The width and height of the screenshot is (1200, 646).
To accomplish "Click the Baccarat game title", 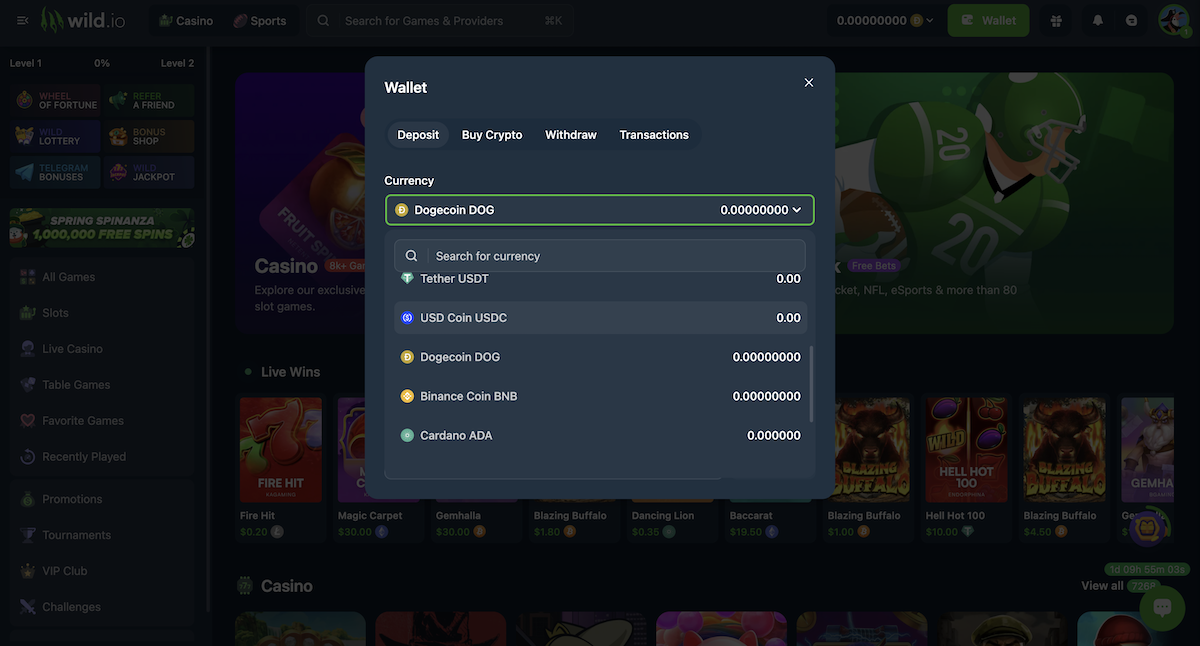I will coord(751,516).
